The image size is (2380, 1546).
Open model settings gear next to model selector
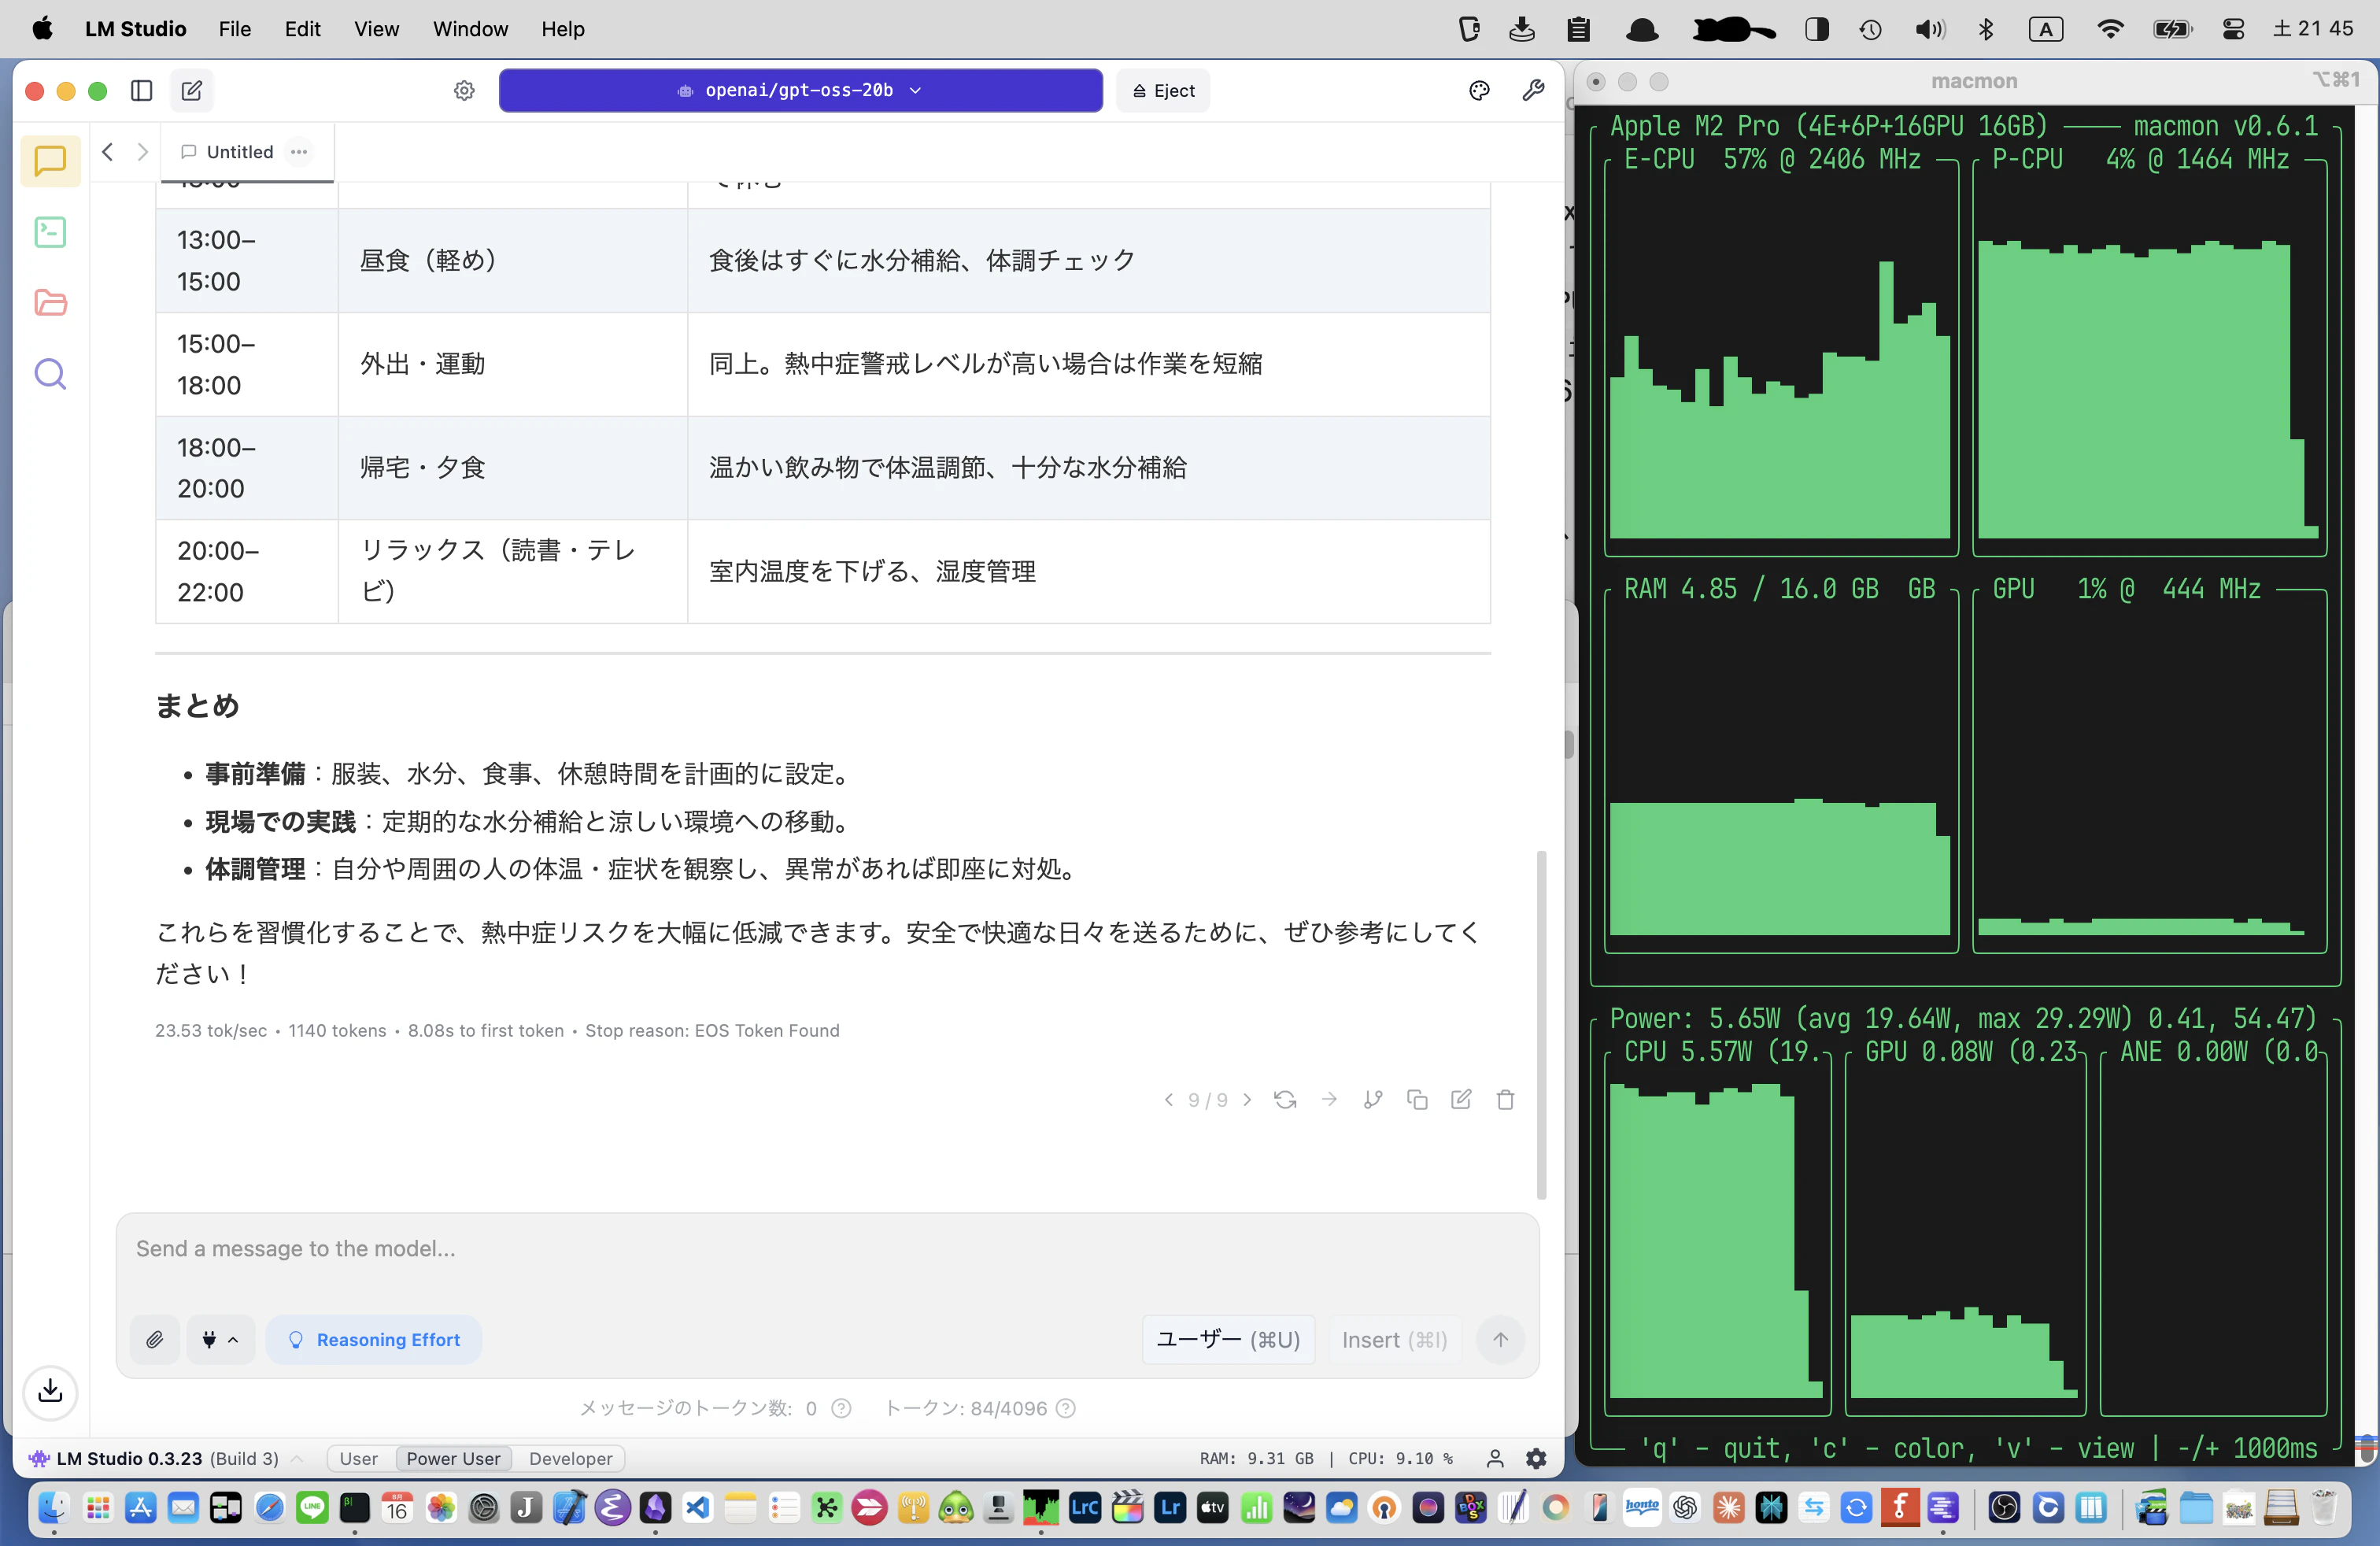coord(464,91)
